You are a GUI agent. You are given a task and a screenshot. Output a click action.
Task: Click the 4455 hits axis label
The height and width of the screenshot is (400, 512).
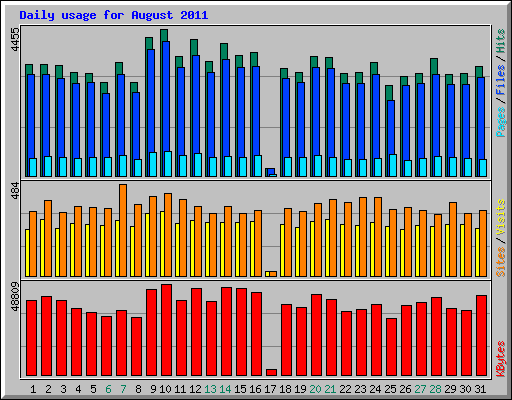[15, 40]
